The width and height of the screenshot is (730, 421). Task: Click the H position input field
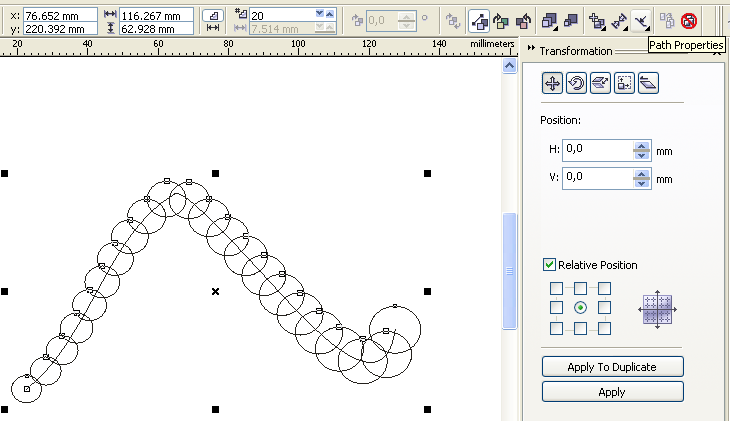point(598,149)
